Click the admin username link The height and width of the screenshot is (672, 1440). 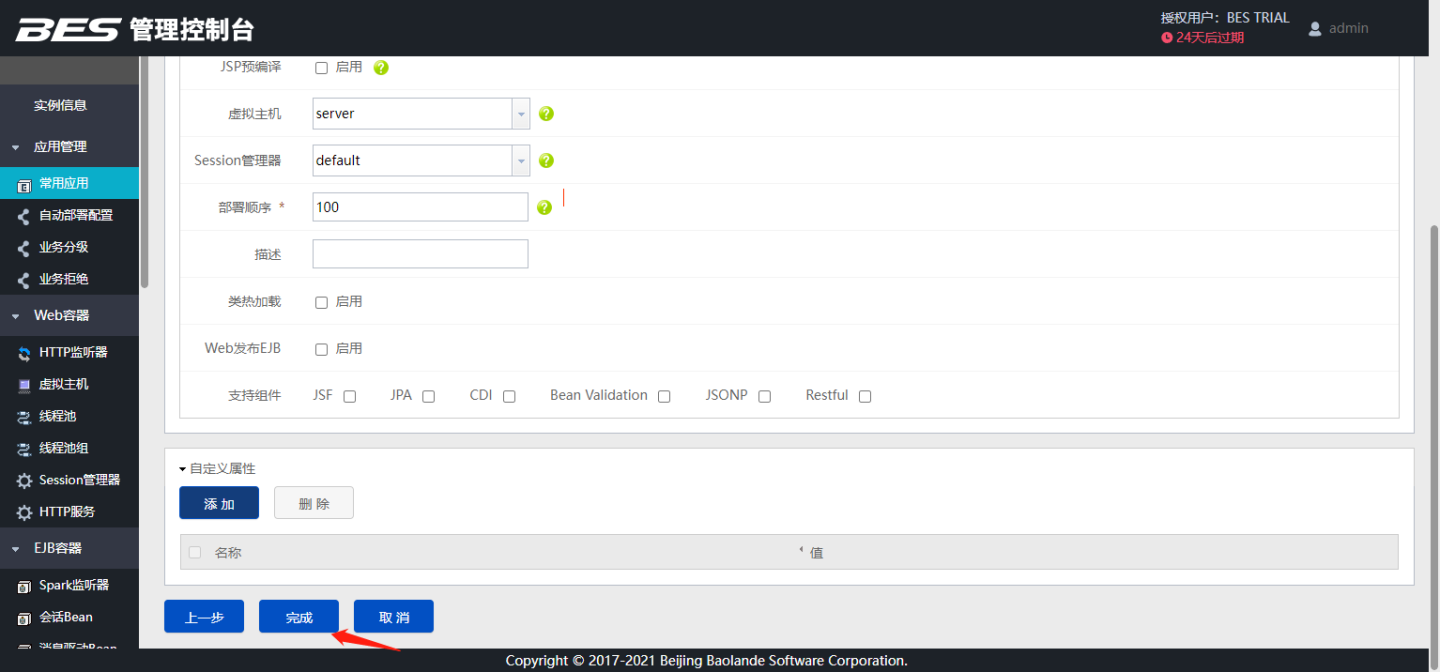(1349, 28)
